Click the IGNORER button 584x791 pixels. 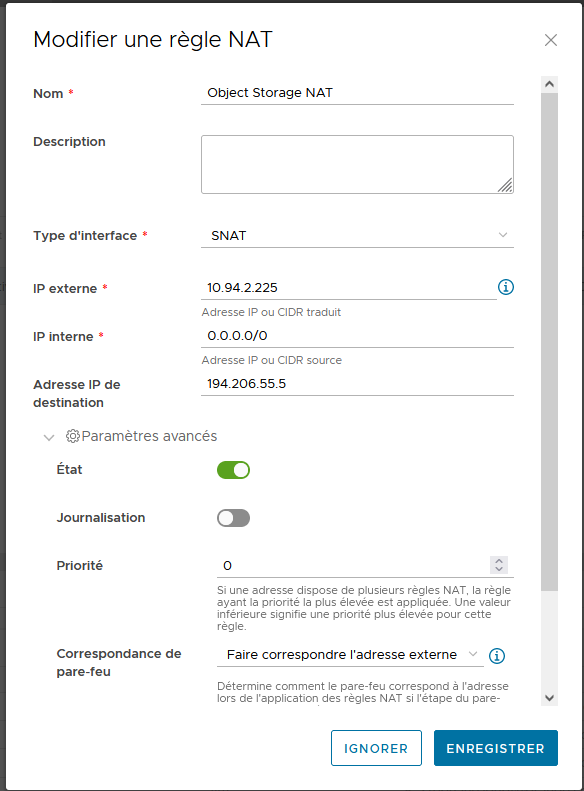(x=376, y=748)
